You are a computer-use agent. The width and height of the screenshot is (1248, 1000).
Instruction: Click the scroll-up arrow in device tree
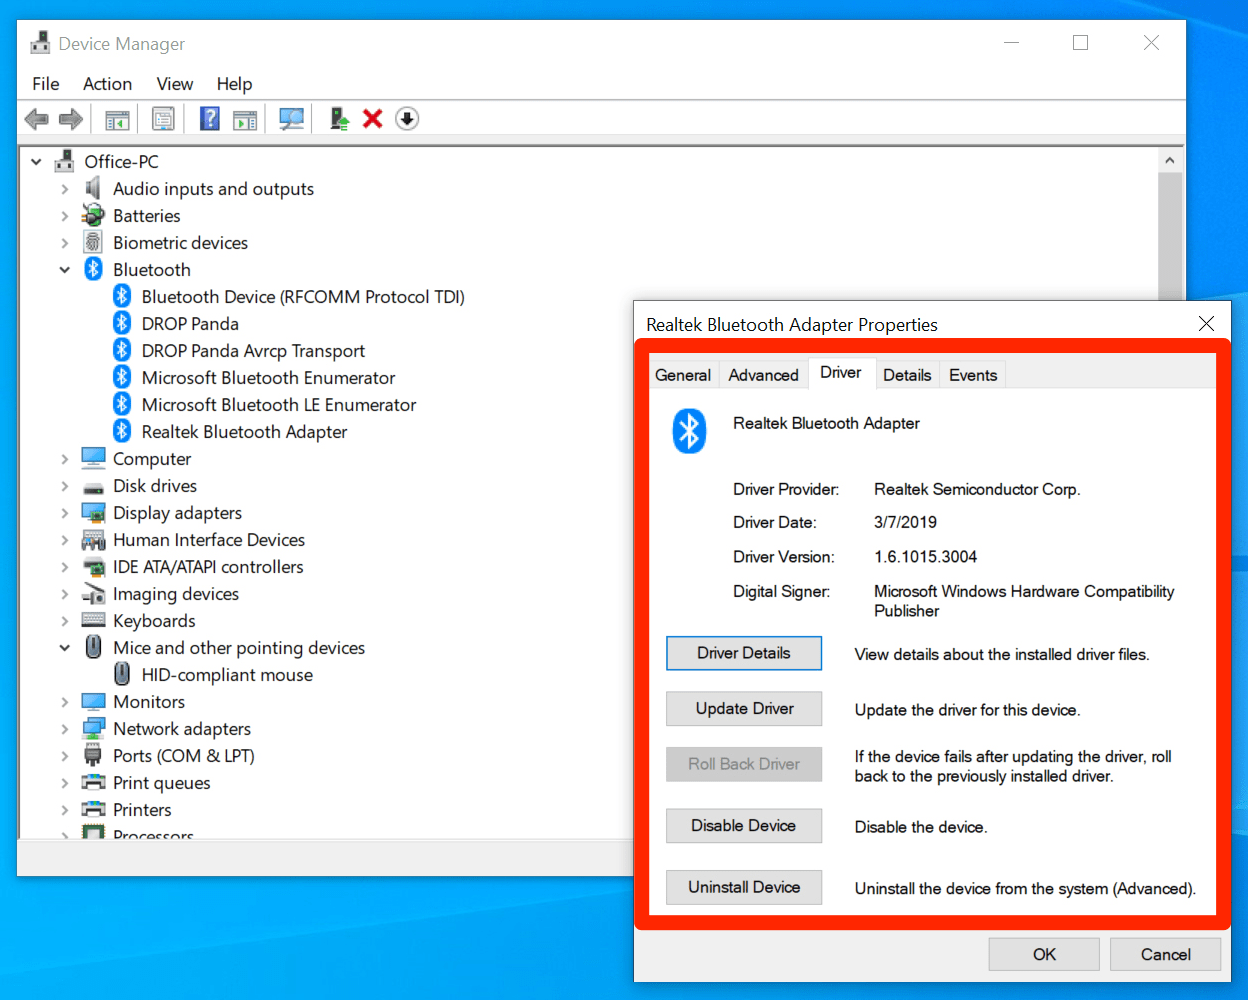[x=1170, y=160]
